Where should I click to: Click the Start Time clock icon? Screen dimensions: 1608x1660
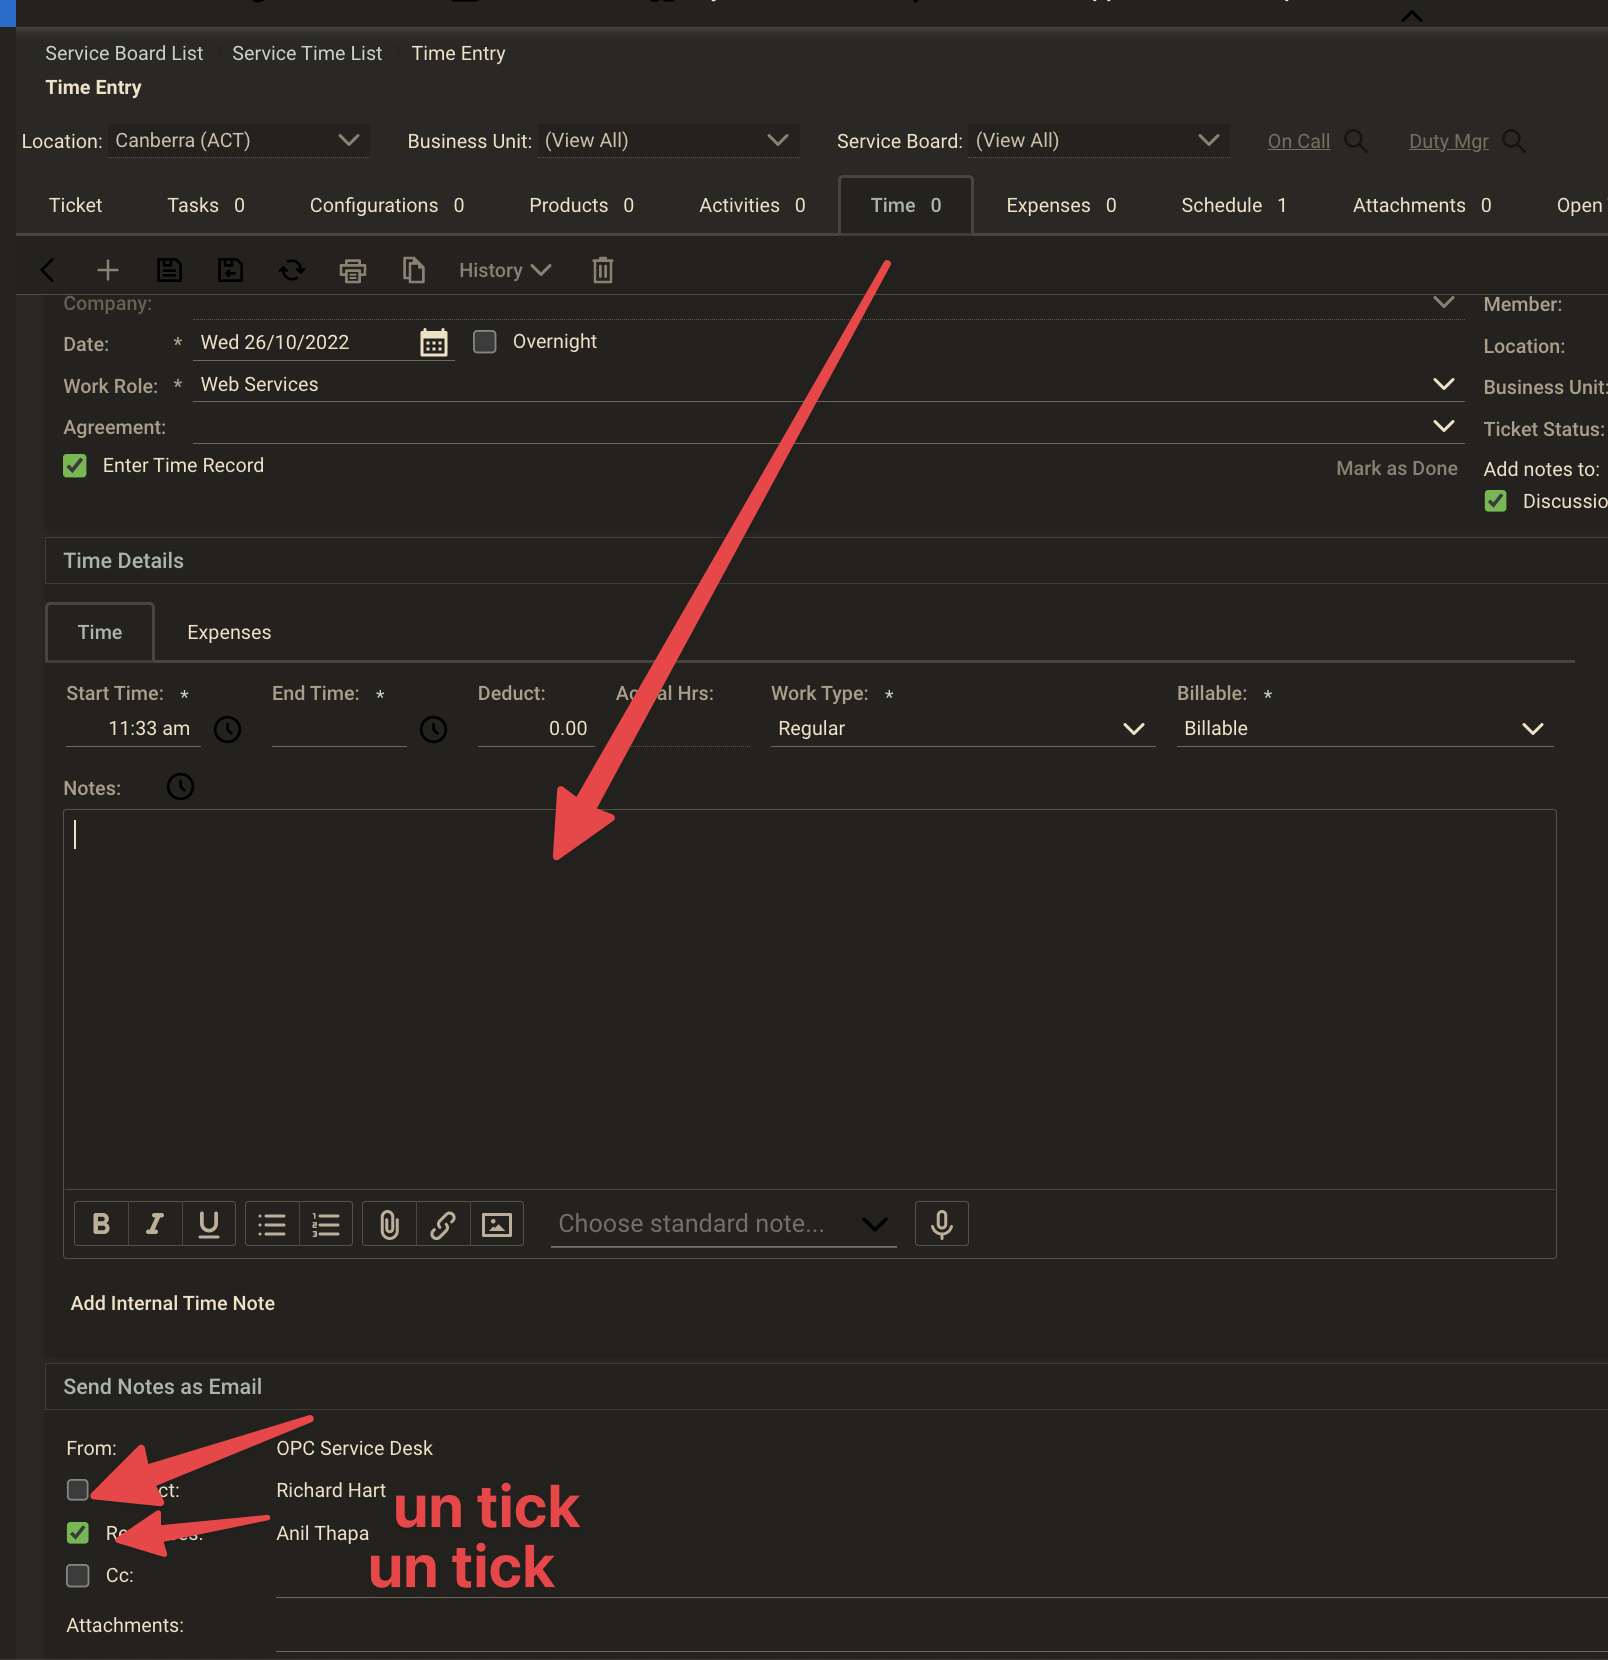[x=228, y=729]
